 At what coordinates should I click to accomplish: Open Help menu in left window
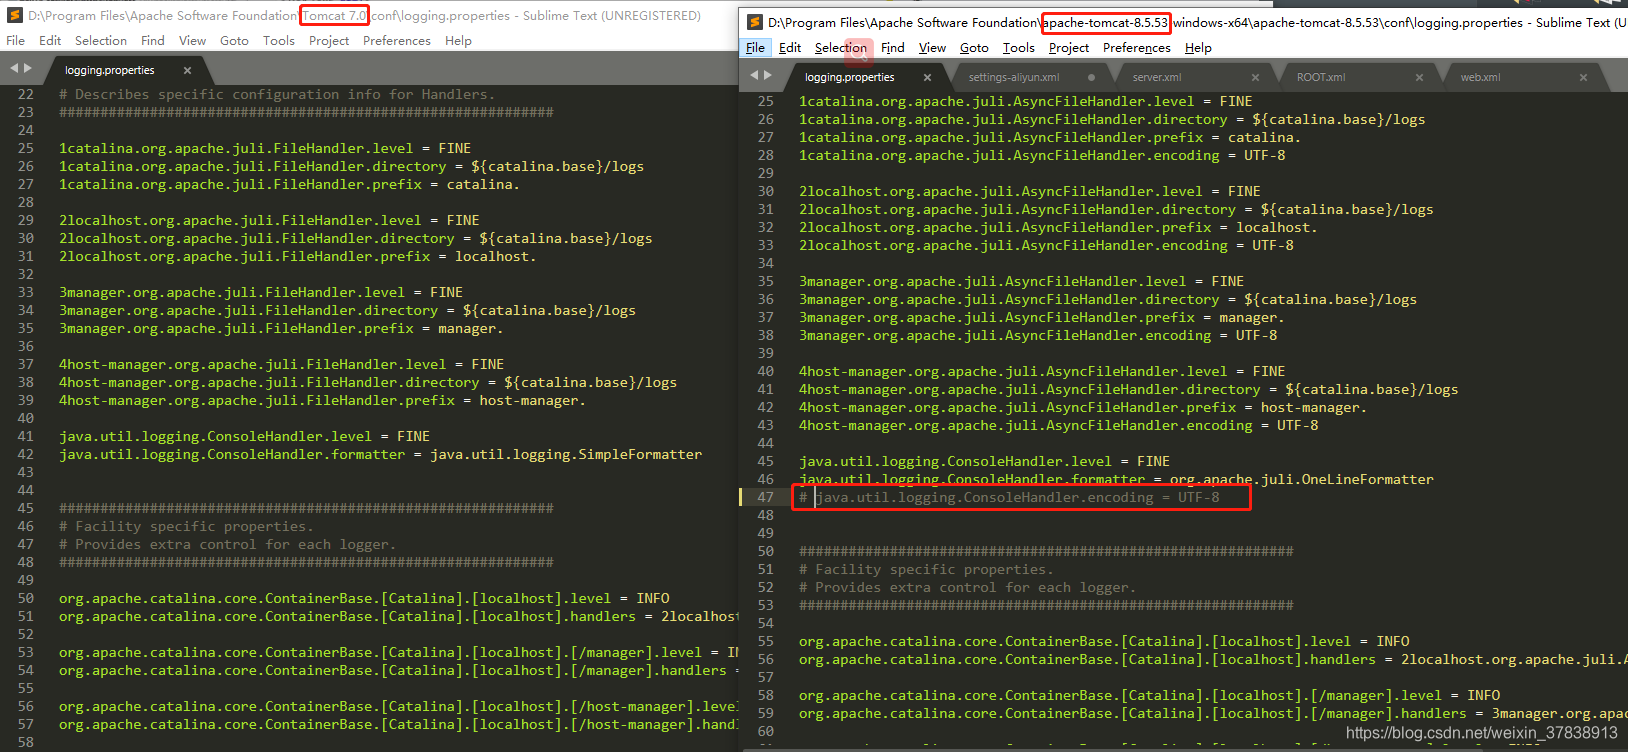pyautogui.click(x=458, y=41)
